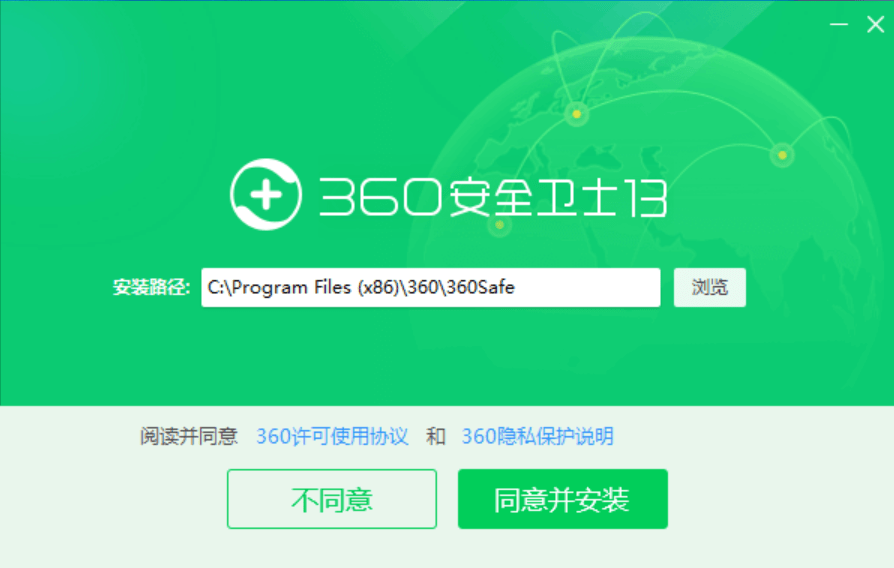The height and width of the screenshot is (568, 894).
Task: Click the 360 Safe plus-sign logo
Action: [x=266, y=194]
